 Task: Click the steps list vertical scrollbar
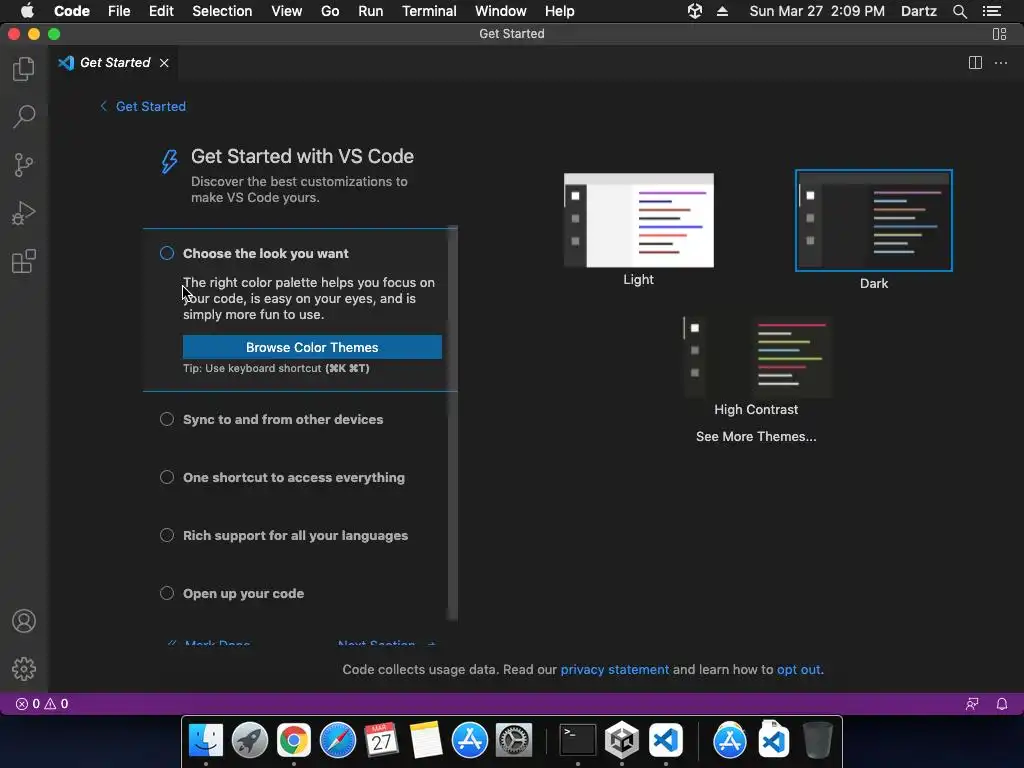coord(452,423)
